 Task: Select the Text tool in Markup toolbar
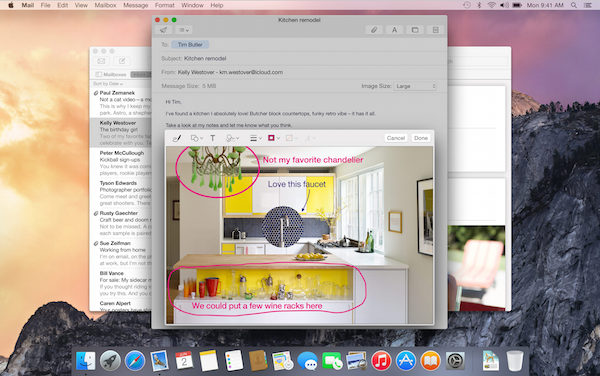click(213, 138)
